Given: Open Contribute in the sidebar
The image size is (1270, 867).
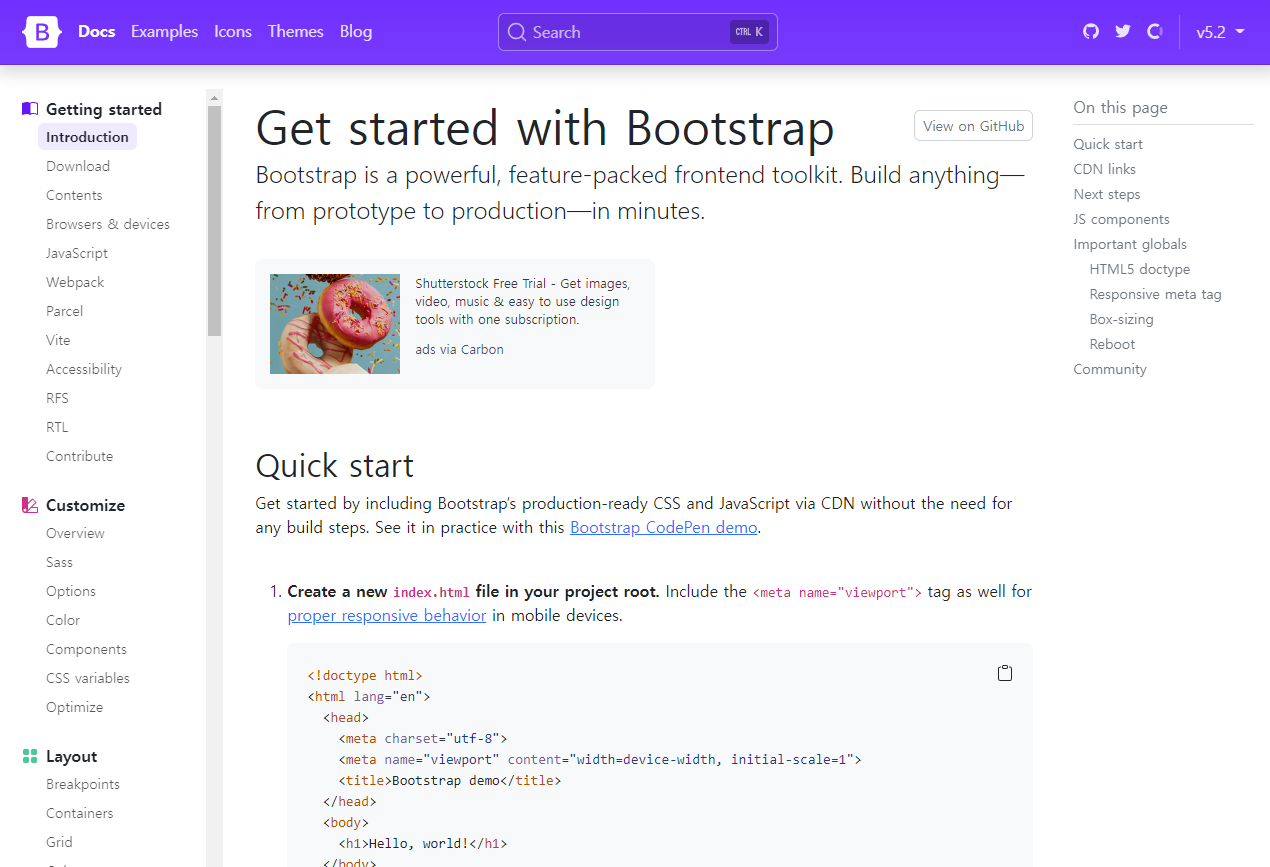Looking at the screenshot, I should (x=80, y=456).
